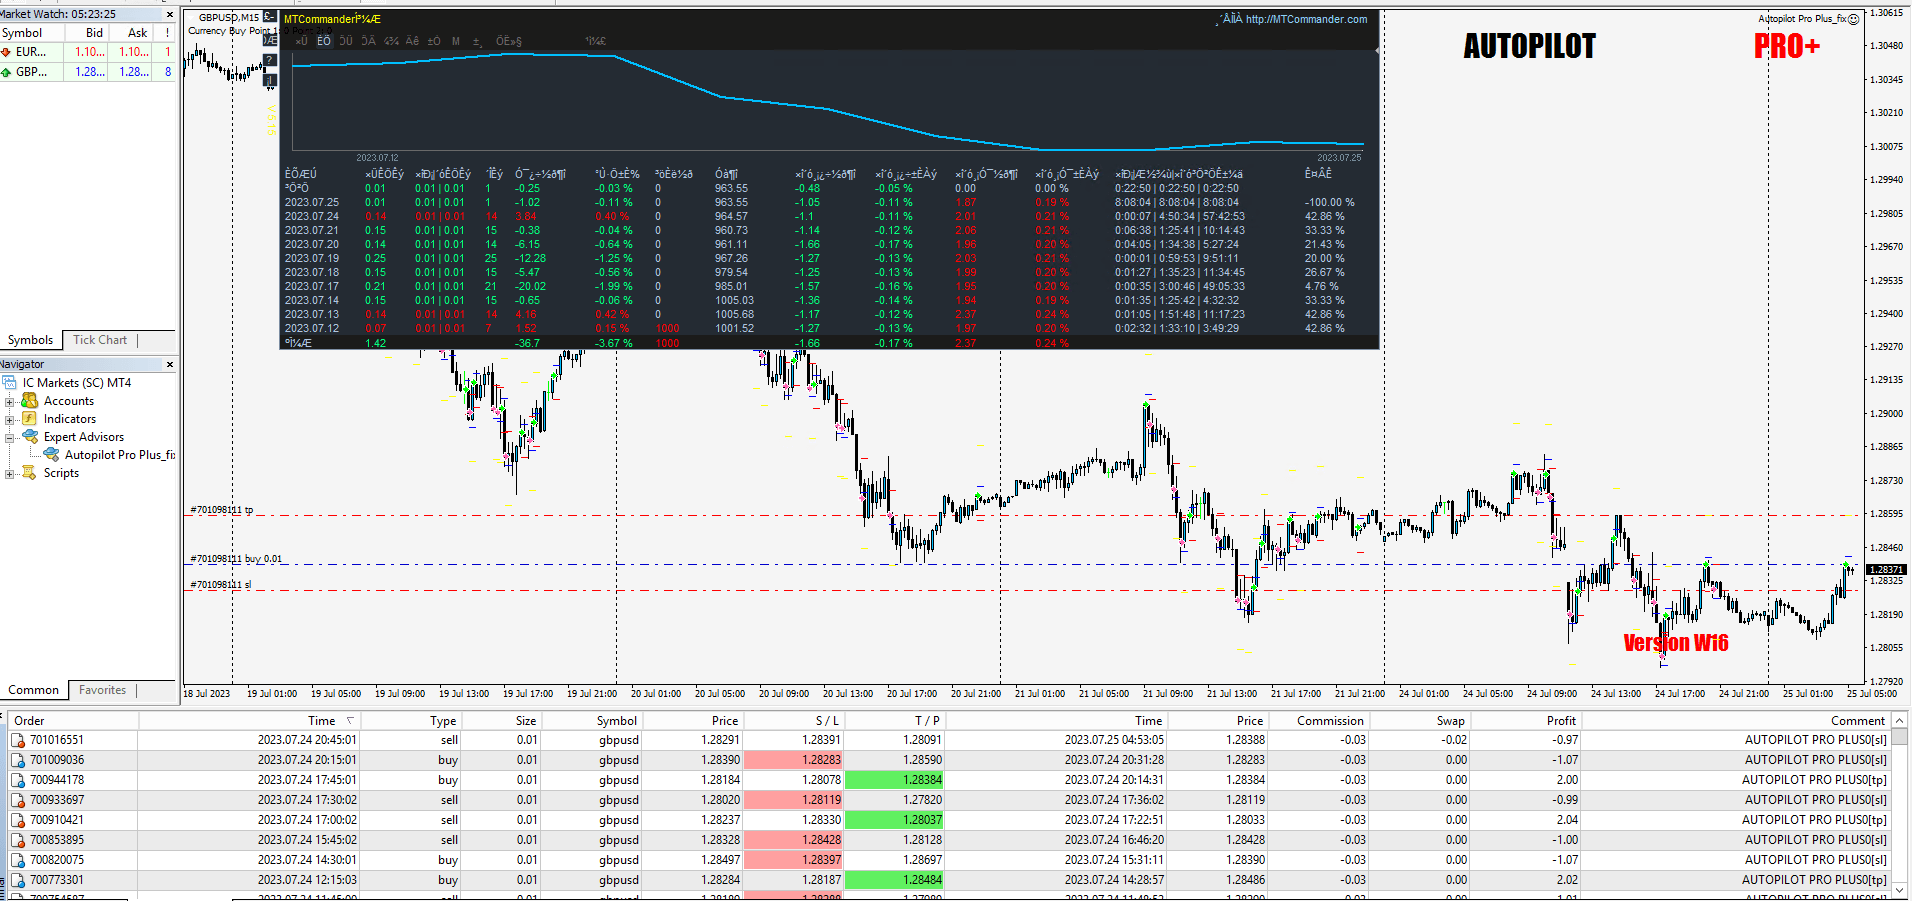Expand the Accounts tree node
The image size is (1912, 901).
pyautogui.click(x=10, y=401)
